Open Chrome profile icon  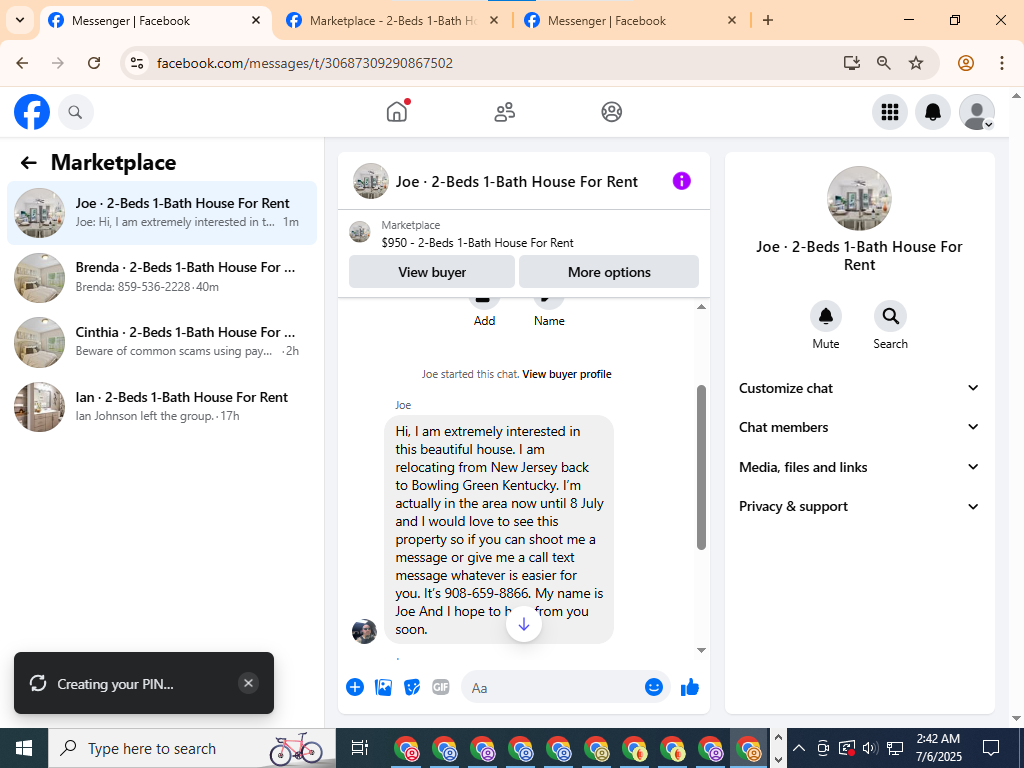966,63
